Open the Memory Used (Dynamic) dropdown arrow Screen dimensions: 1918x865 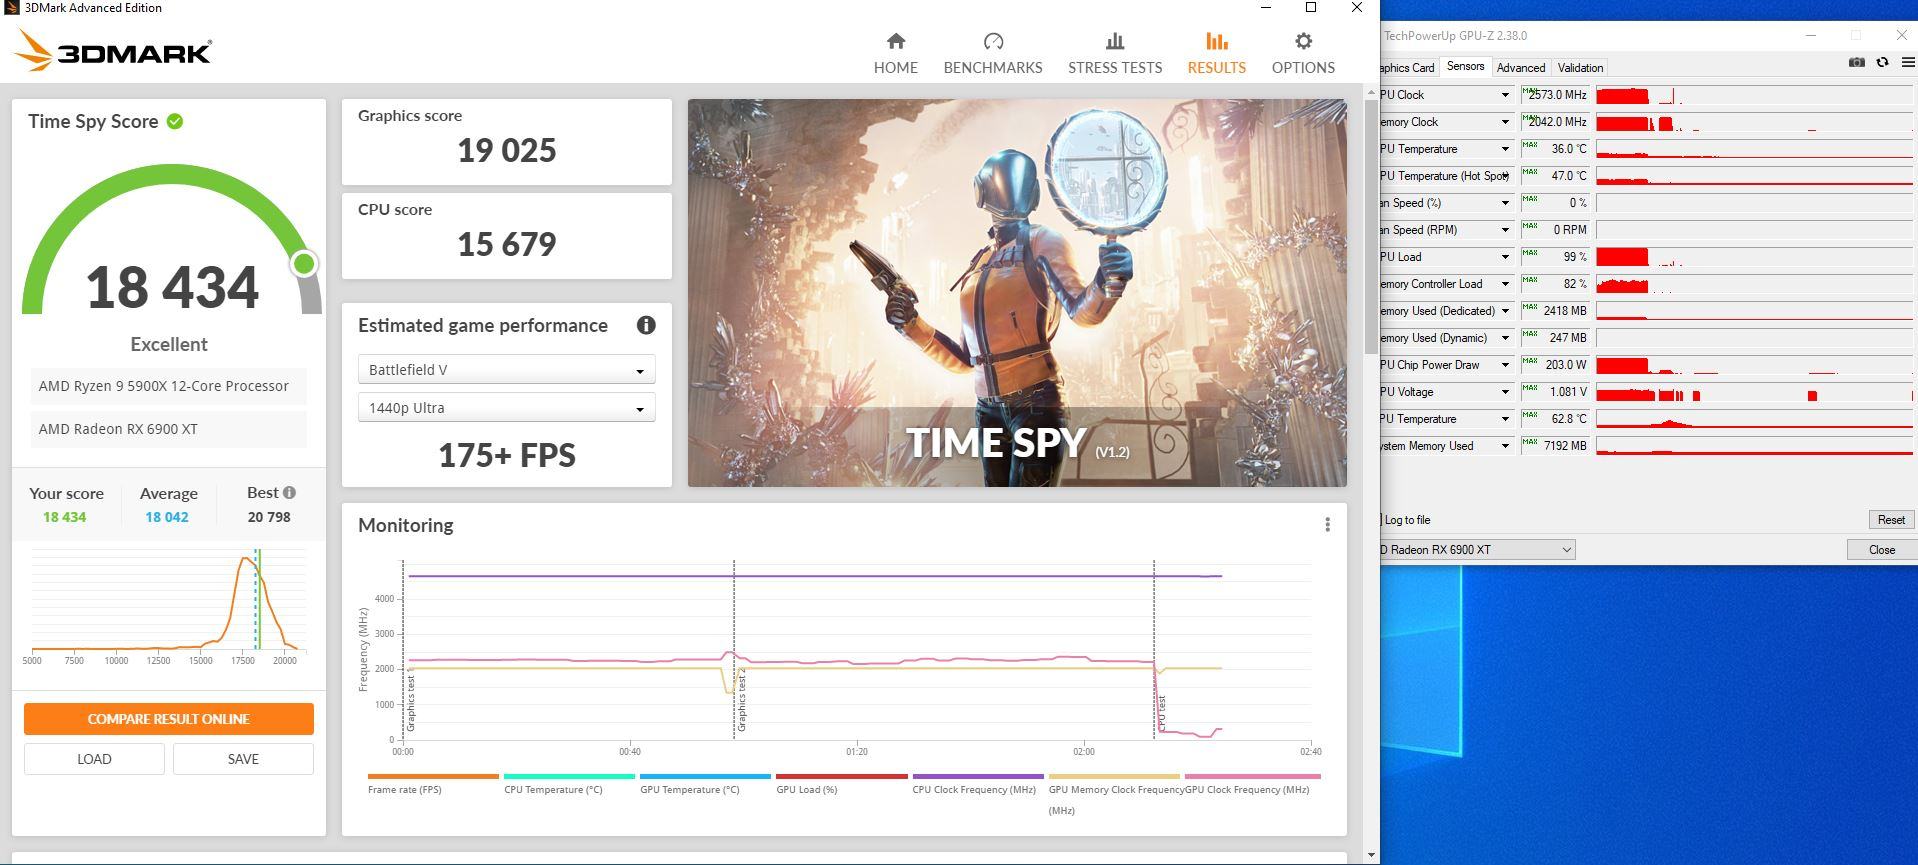(1504, 338)
